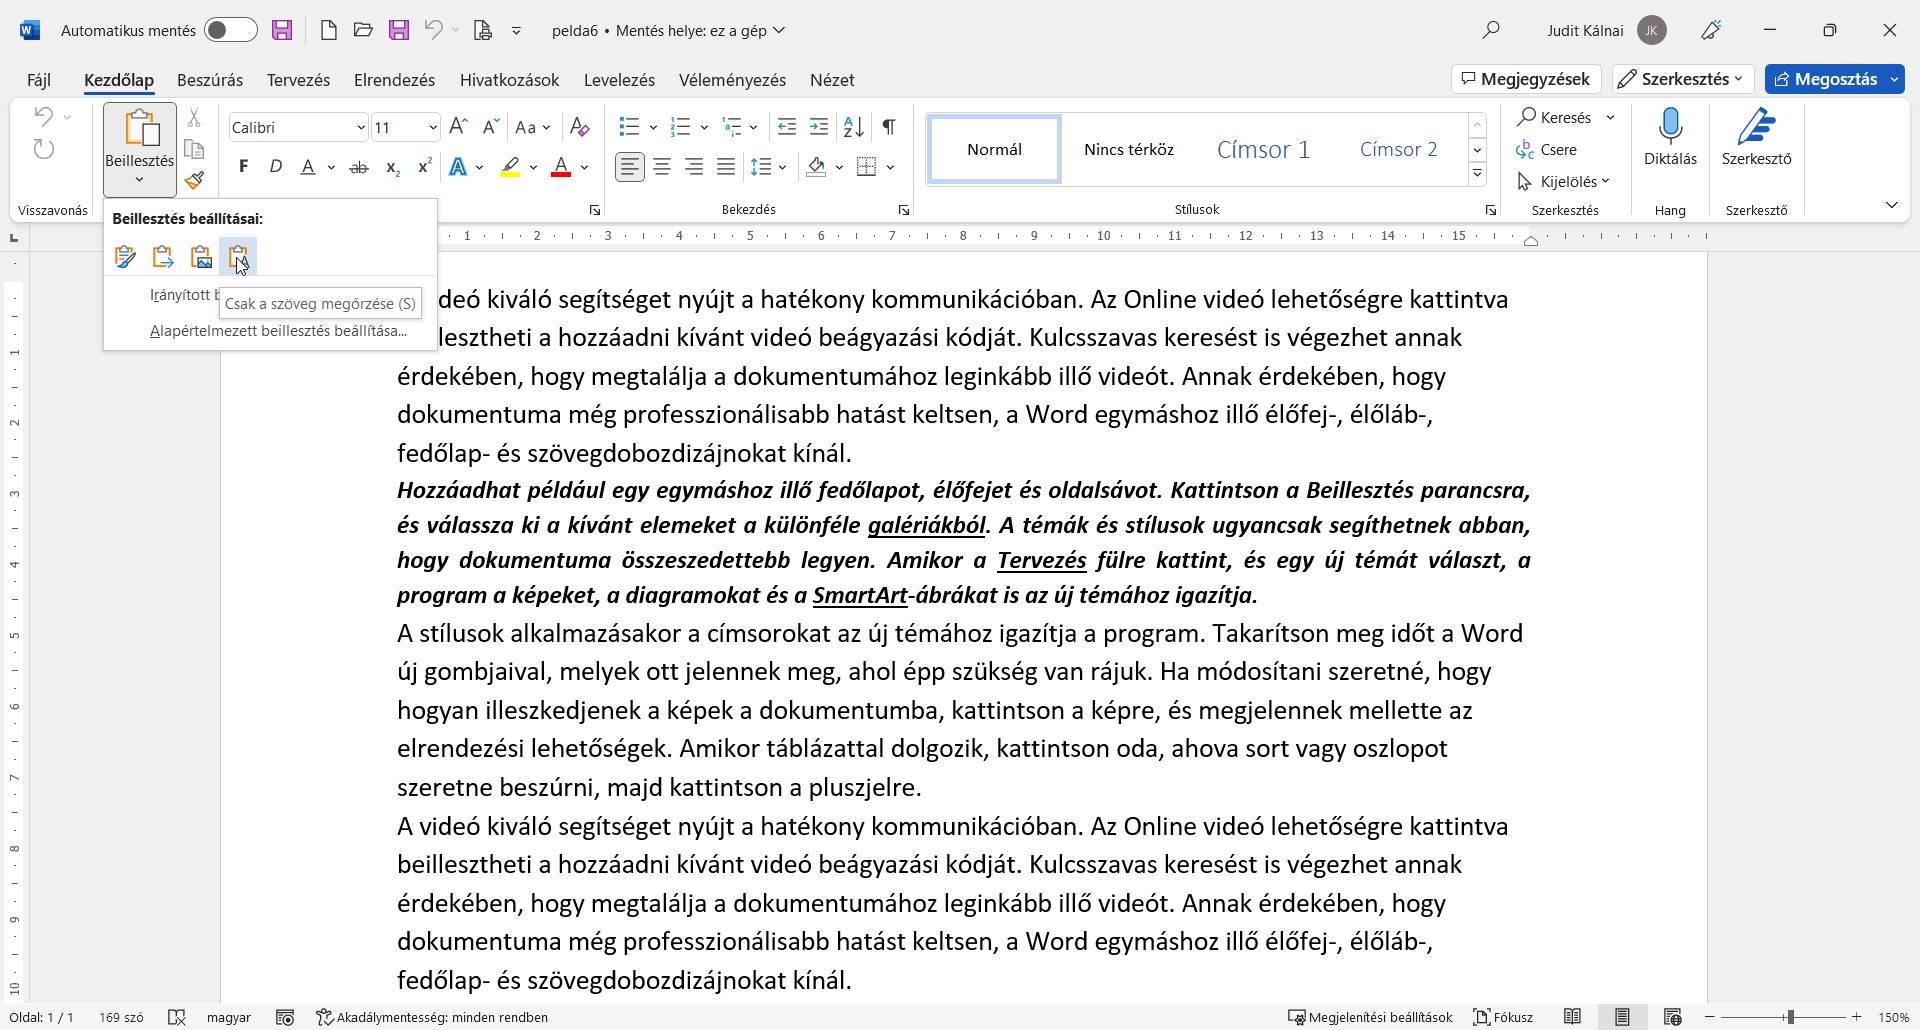
Task: Click the Szerkesztő editor pen icon
Action: [x=1756, y=127]
